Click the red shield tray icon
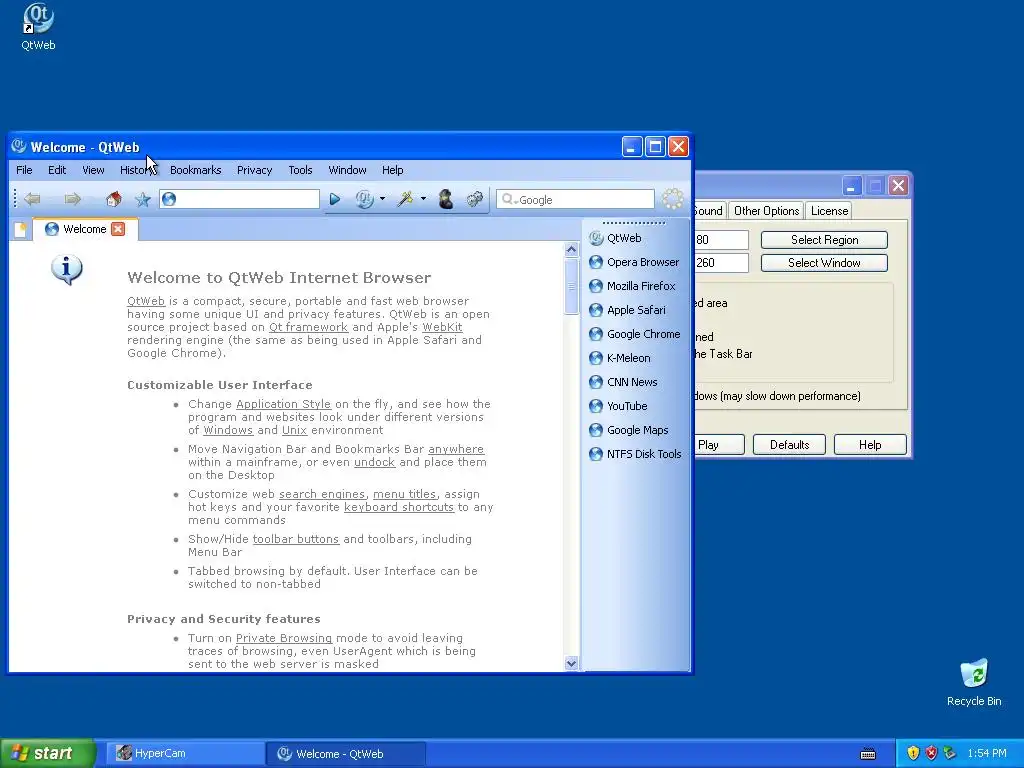 pos(931,754)
